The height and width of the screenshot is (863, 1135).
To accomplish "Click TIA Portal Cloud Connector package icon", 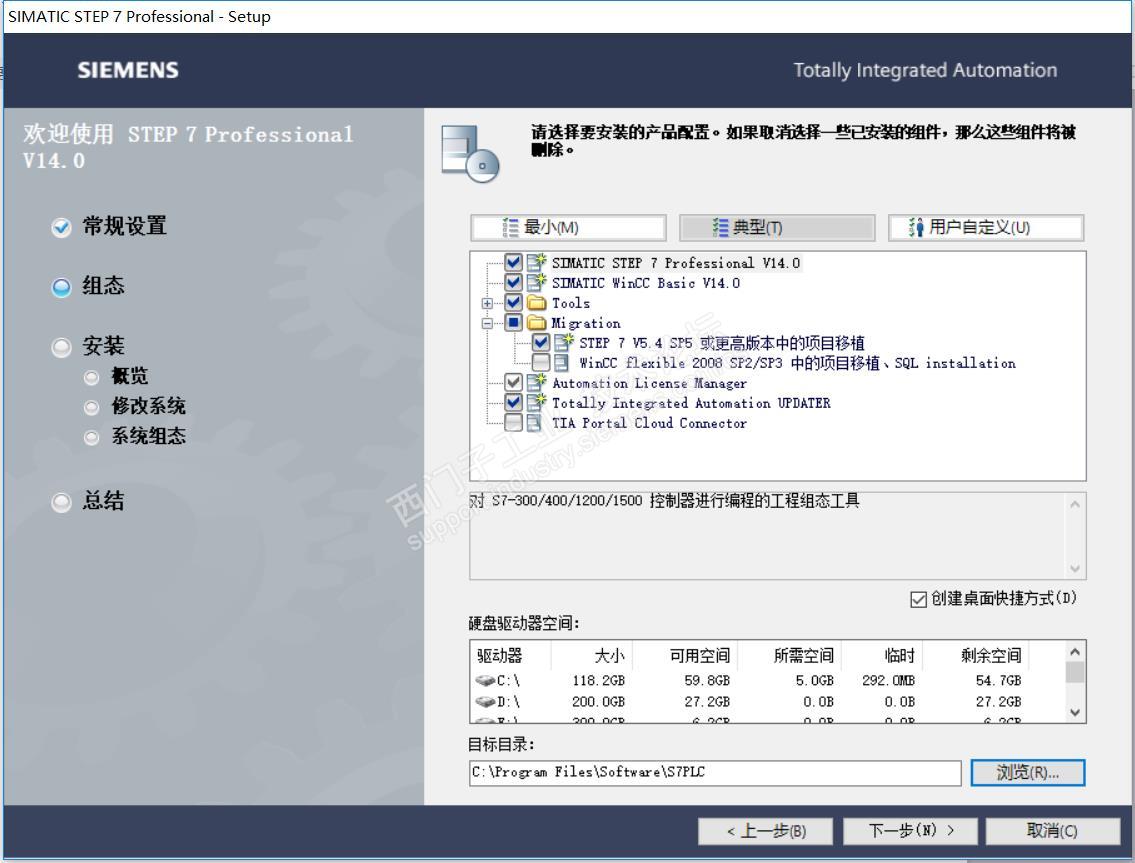I will pyautogui.click(x=535, y=422).
